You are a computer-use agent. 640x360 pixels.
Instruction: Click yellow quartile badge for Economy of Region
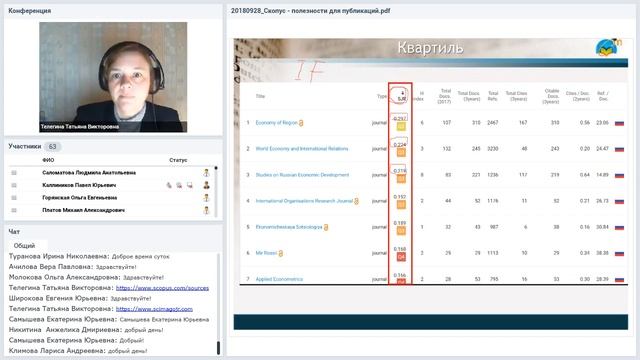coord(401,127)
